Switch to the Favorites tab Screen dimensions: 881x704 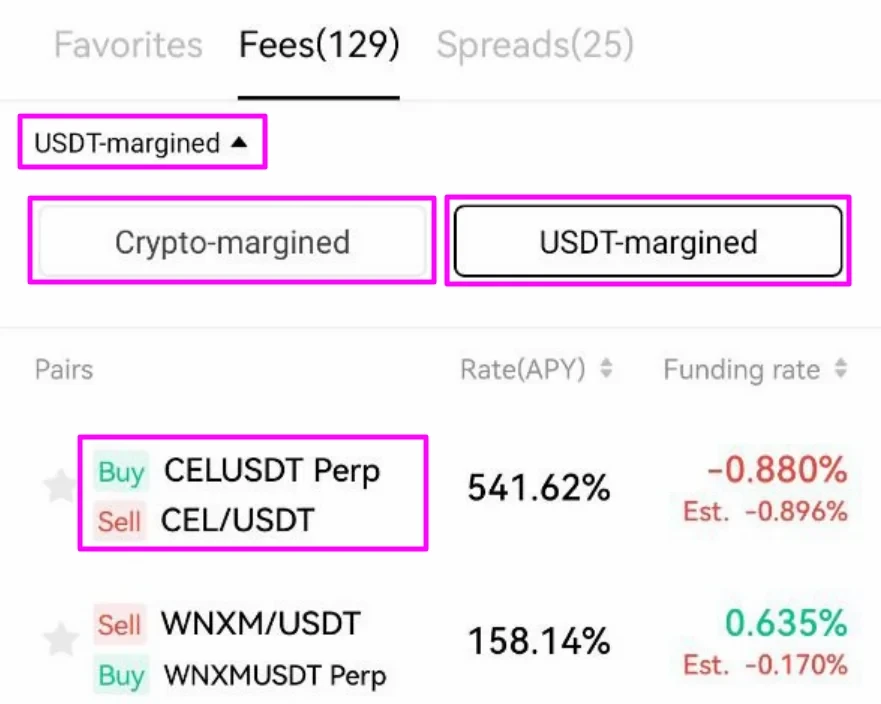(128, 45)
